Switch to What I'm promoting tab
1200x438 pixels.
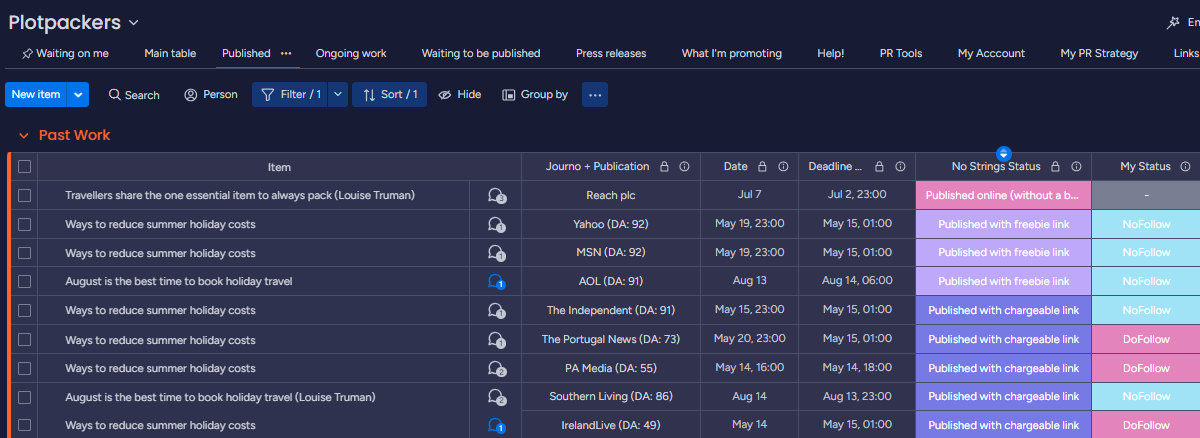coord(732,53)
